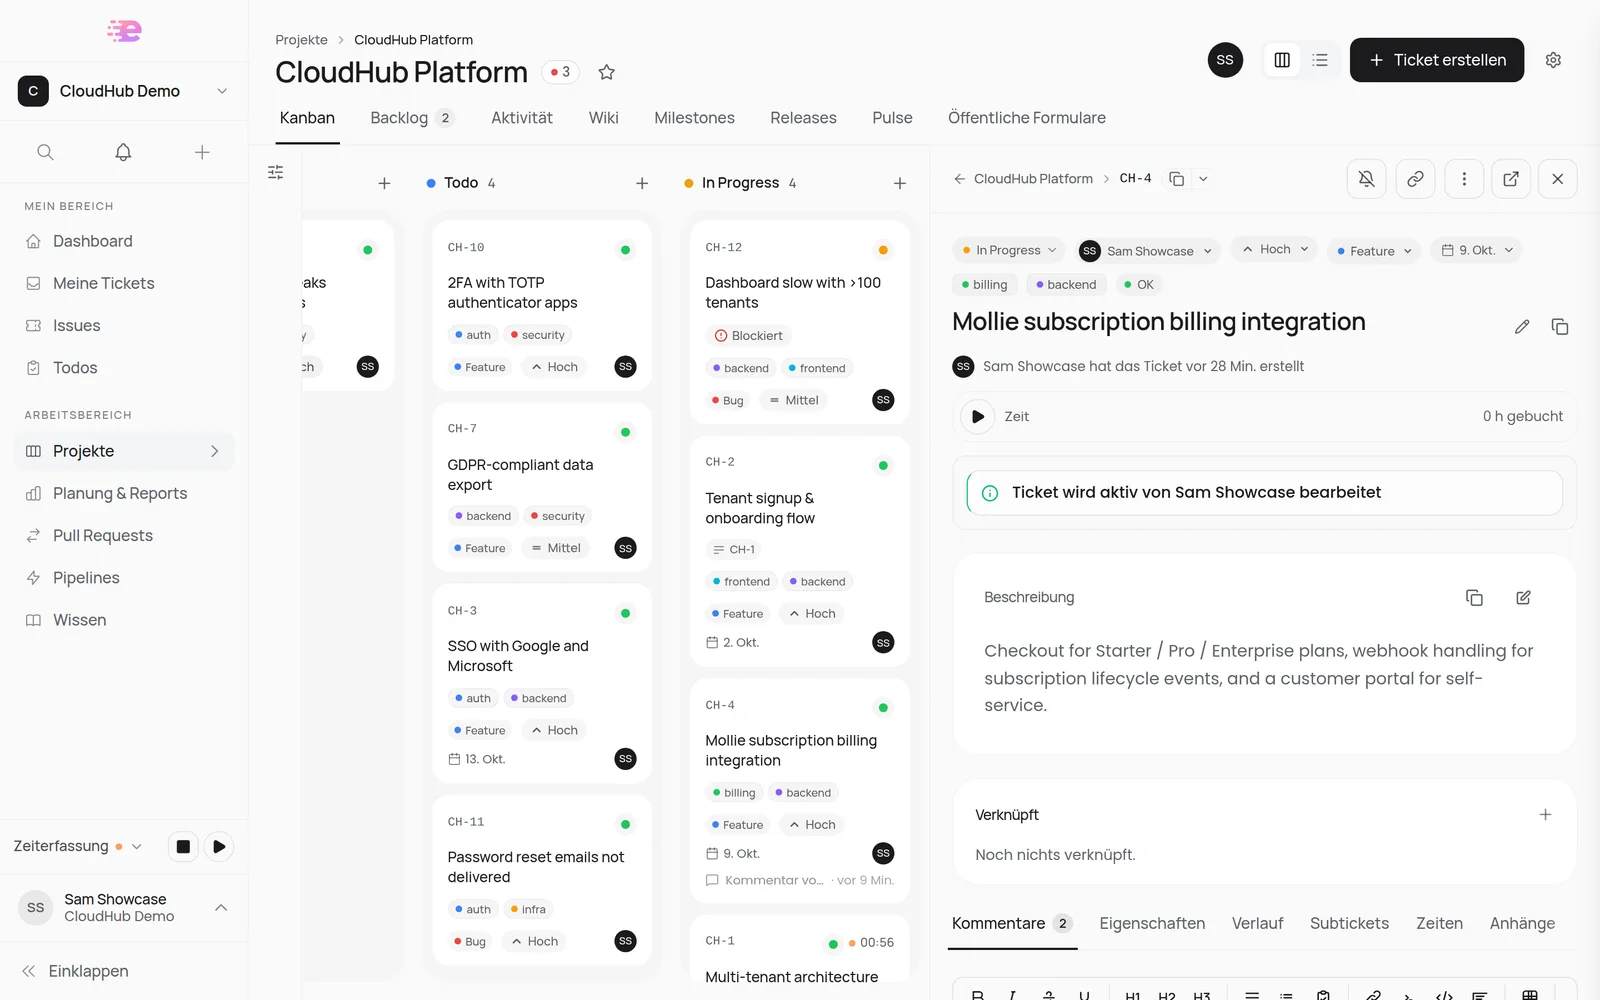This screenshot has height=1000, width=1600.
Task: Open card 2FA with TOTP authenticator apps
Action: click(x=542, y=305)
